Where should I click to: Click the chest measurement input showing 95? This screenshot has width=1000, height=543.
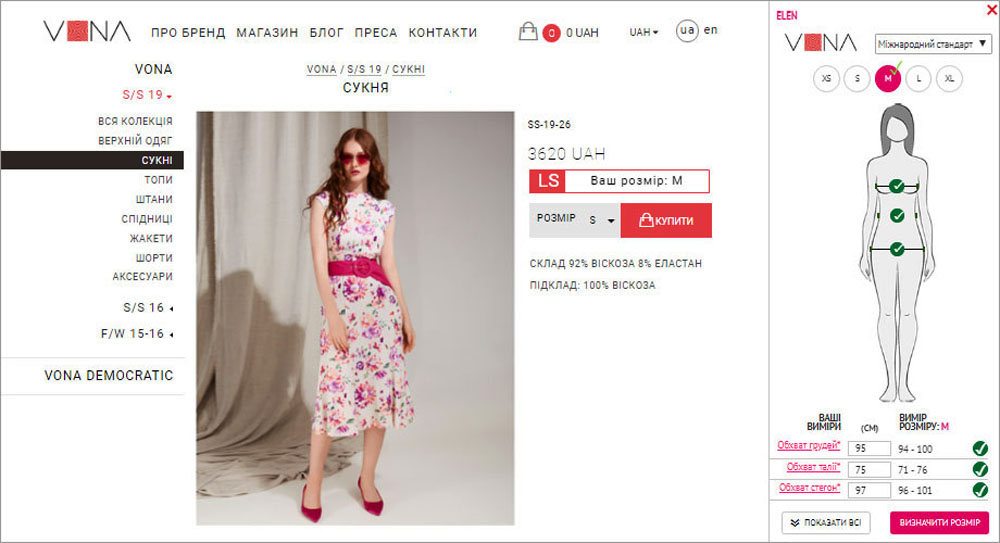click(x=869, y=449)
